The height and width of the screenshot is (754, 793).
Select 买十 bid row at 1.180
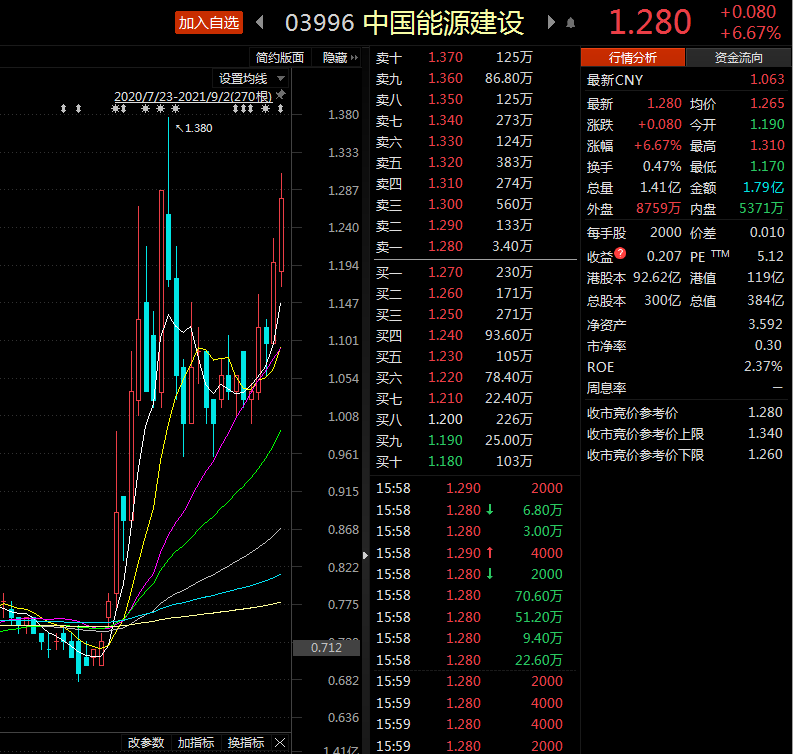click(x=474, y=461)
